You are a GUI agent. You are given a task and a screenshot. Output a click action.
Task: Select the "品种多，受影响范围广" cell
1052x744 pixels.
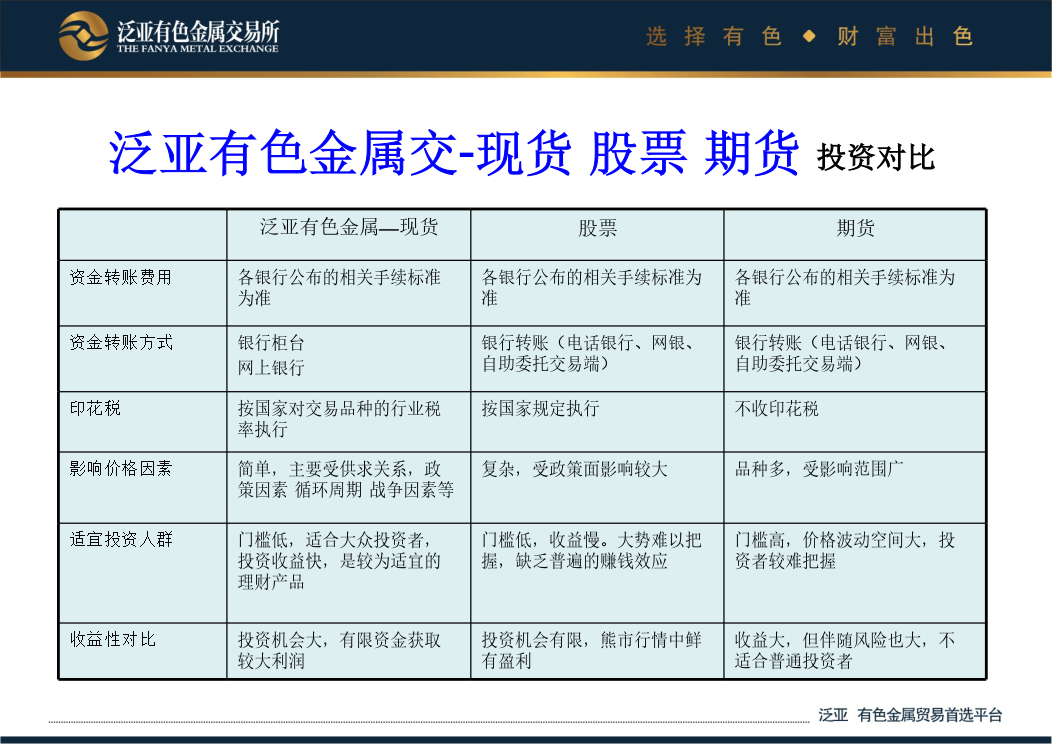pos(855,488)
